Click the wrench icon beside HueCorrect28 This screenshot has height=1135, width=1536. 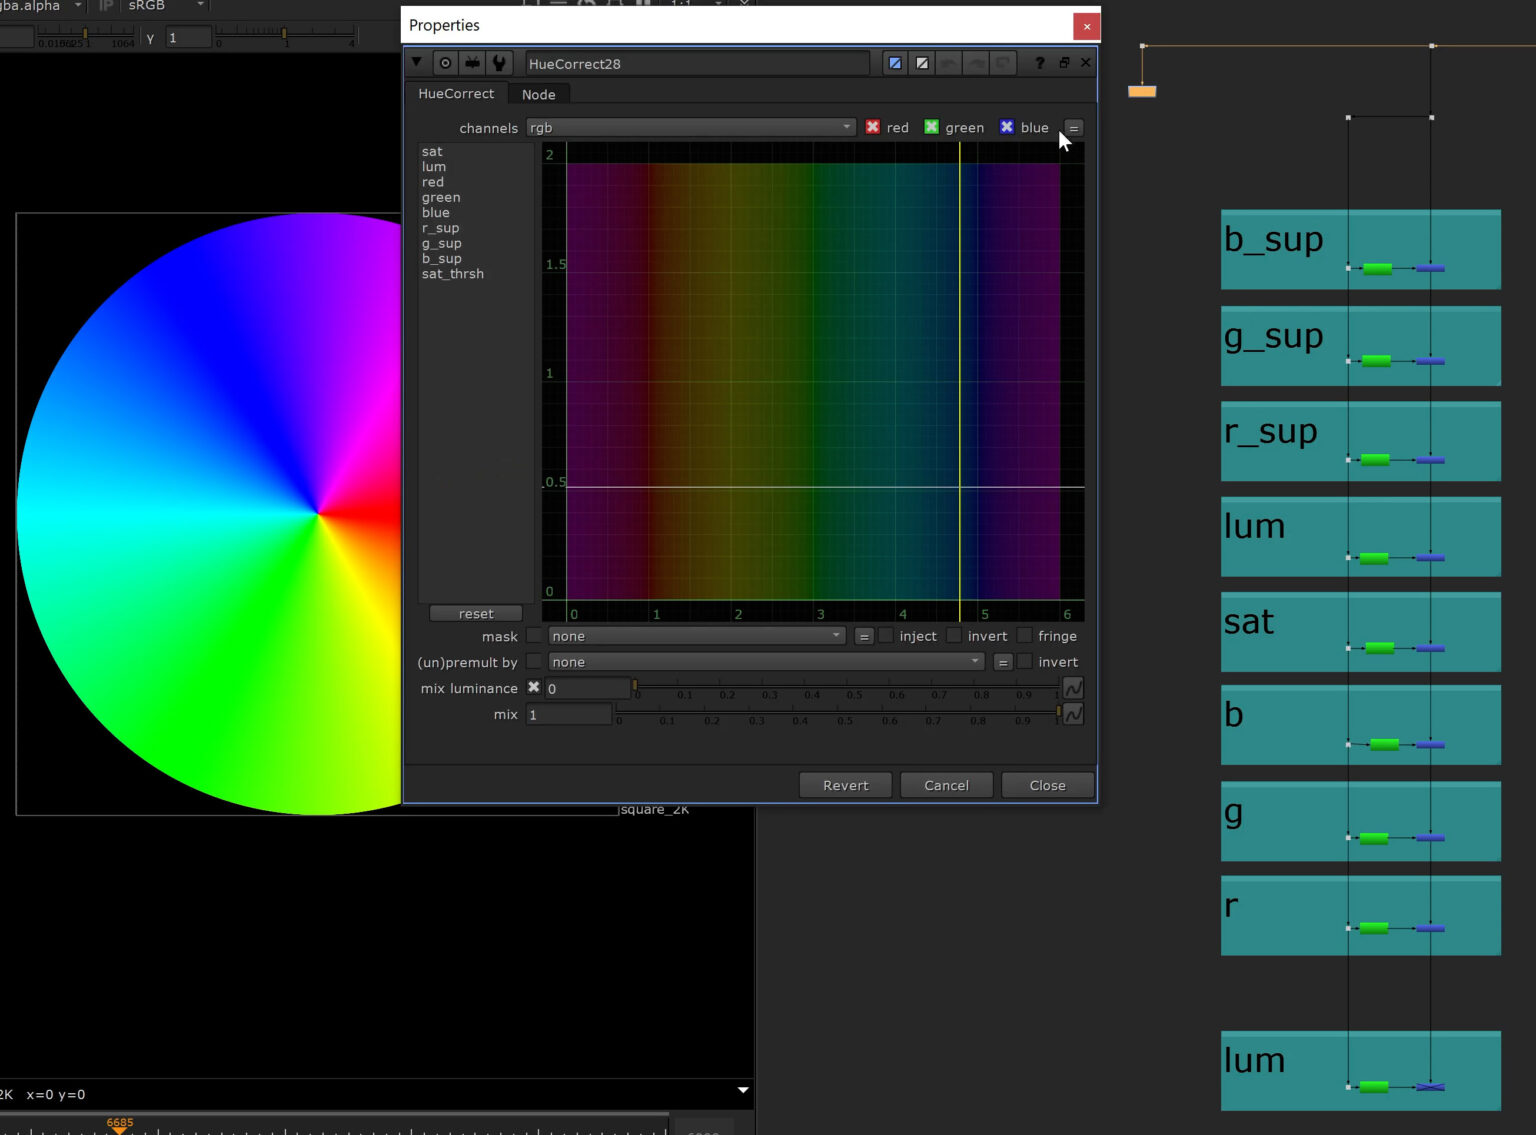point(499,63)
